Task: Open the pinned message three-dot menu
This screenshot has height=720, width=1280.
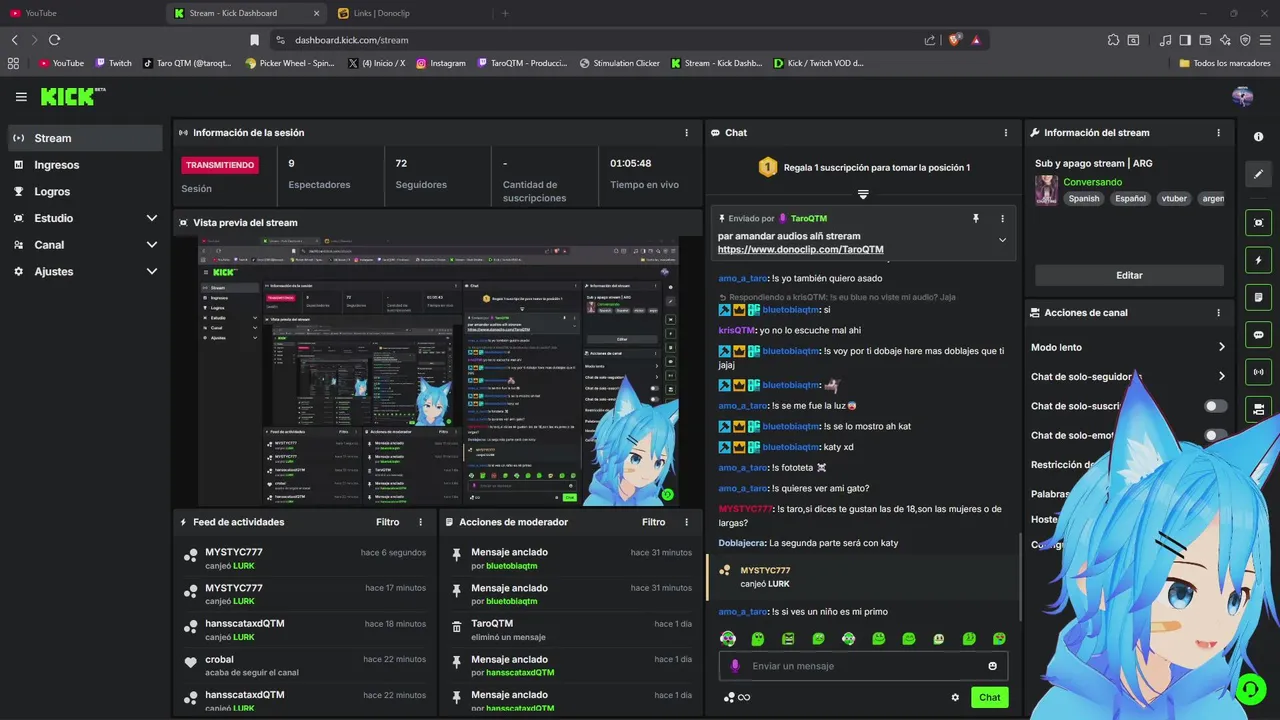Action: 1002,218
